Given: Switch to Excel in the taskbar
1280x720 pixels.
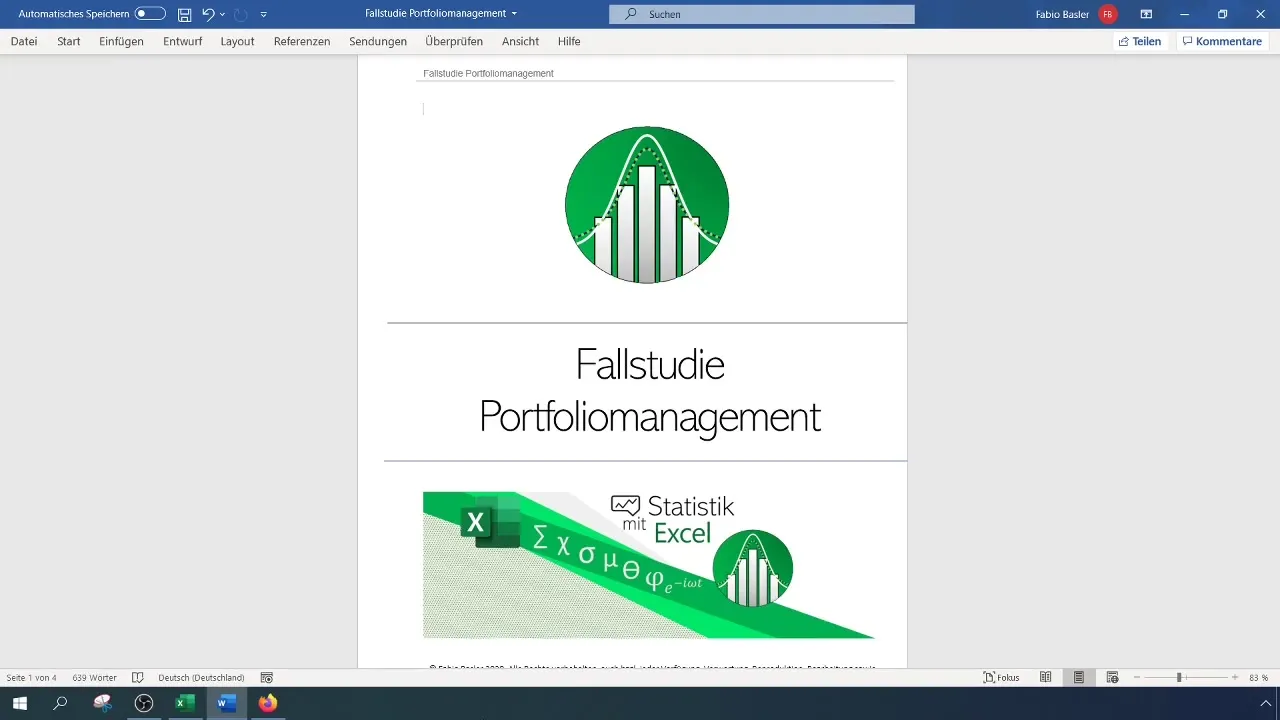Looking at the screenshot, I should pyautogui.click(x=185, y=703).
